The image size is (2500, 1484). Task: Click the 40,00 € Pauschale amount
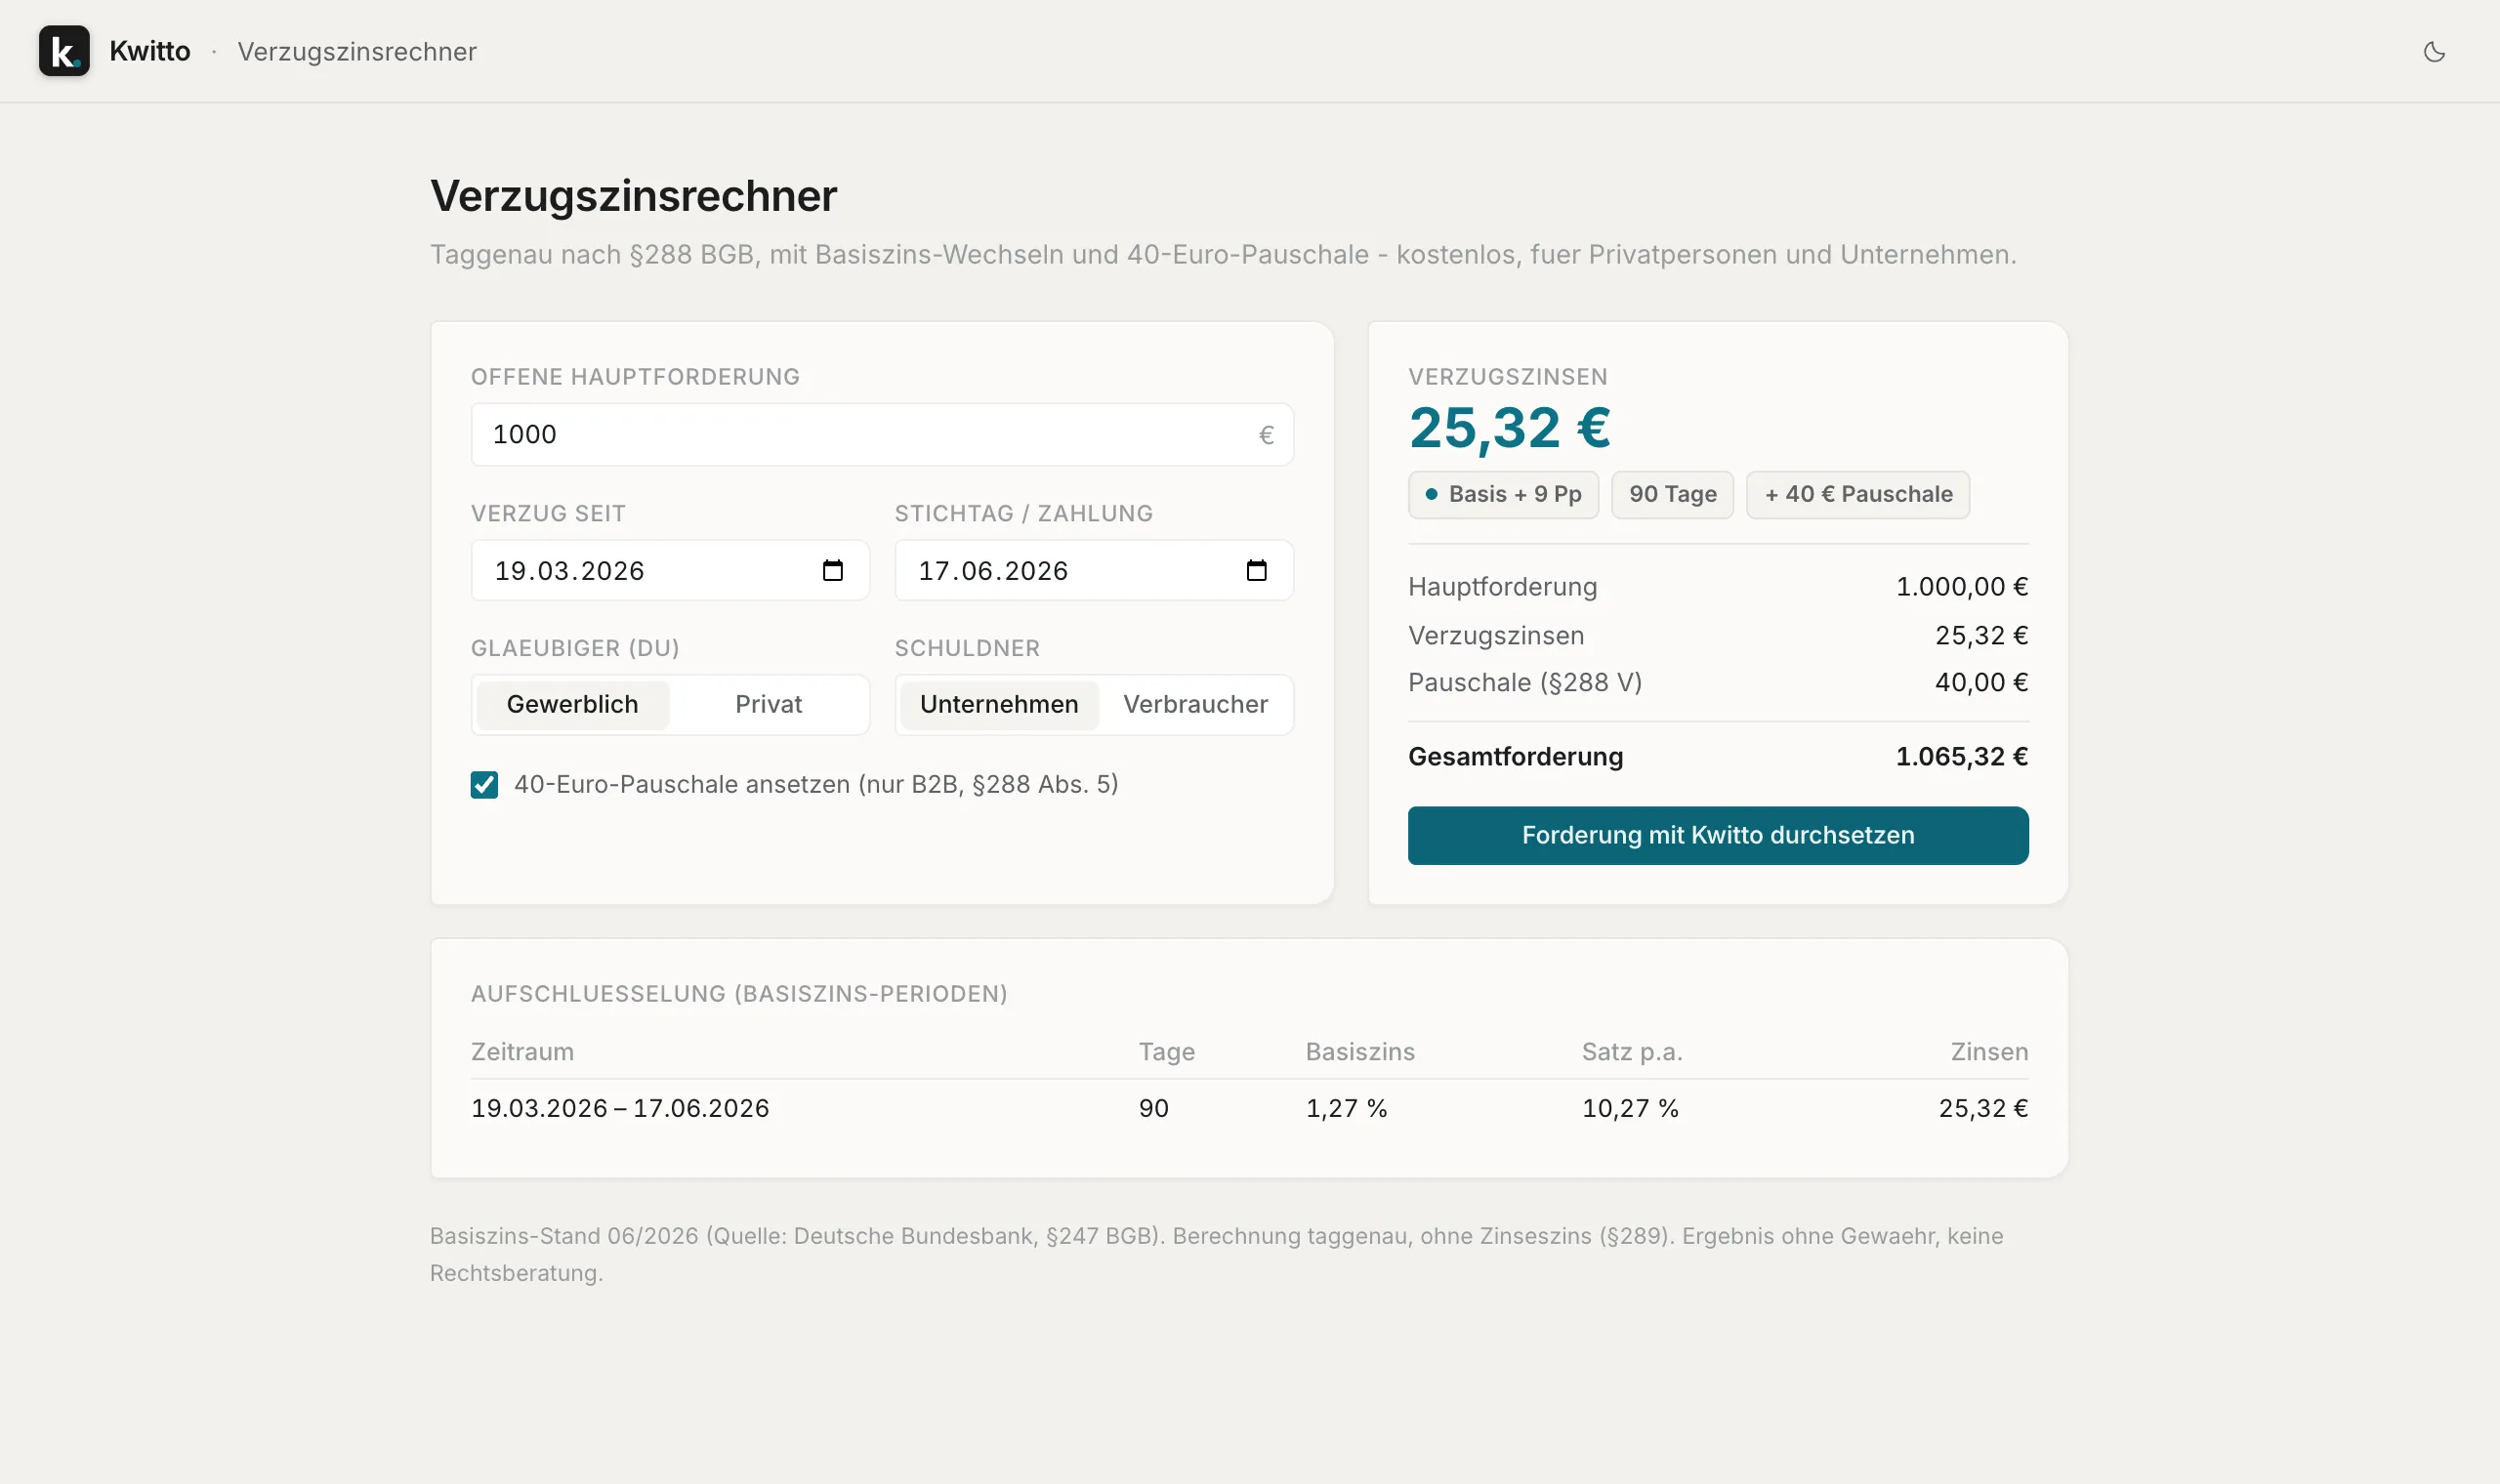coord(1981,683)
